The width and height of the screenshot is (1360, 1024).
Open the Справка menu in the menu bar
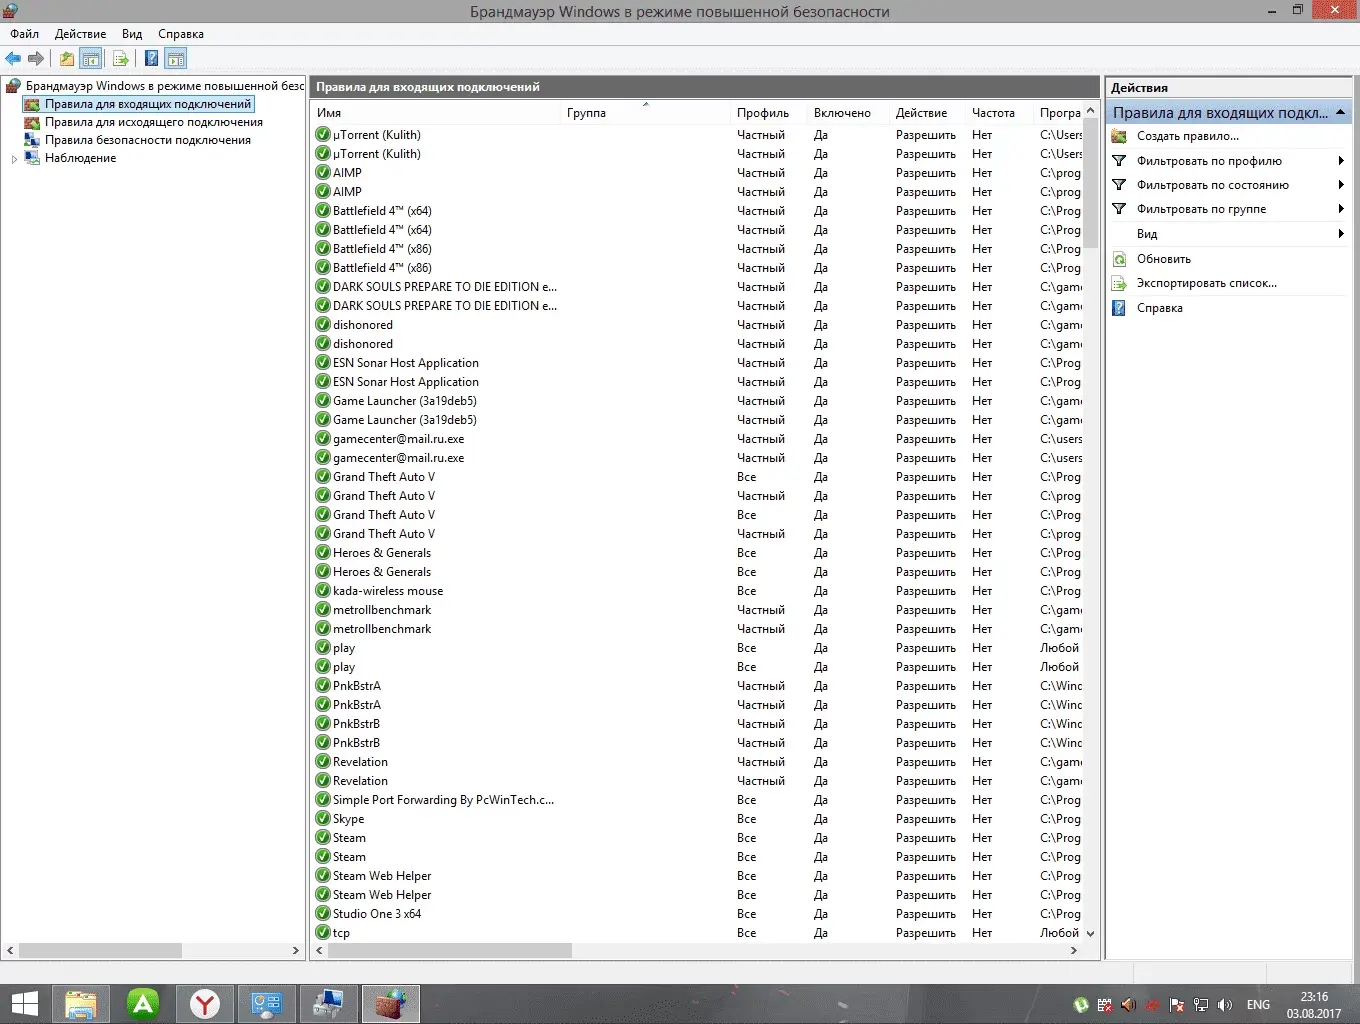181,34
